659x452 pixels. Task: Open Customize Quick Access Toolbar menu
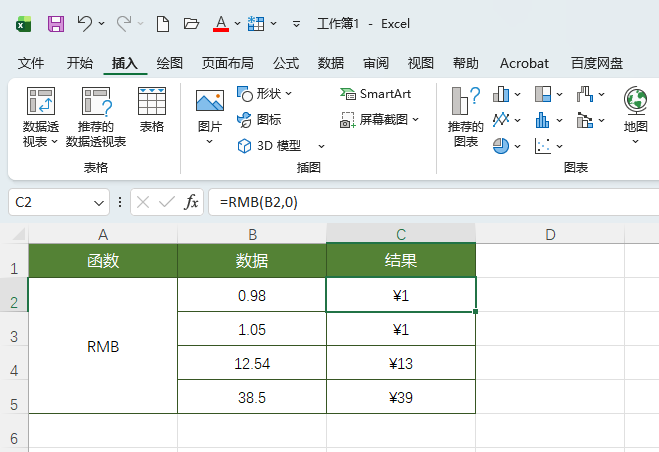[296, 24]
